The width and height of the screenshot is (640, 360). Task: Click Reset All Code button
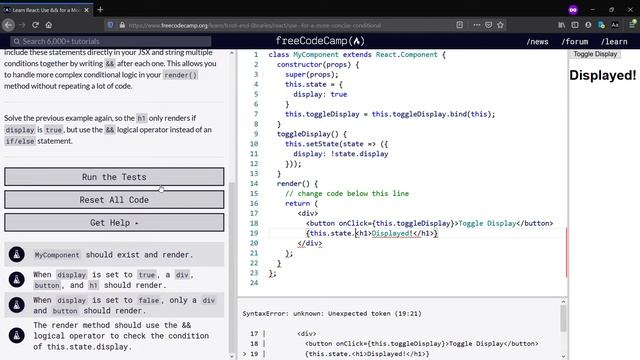(114, 200)
